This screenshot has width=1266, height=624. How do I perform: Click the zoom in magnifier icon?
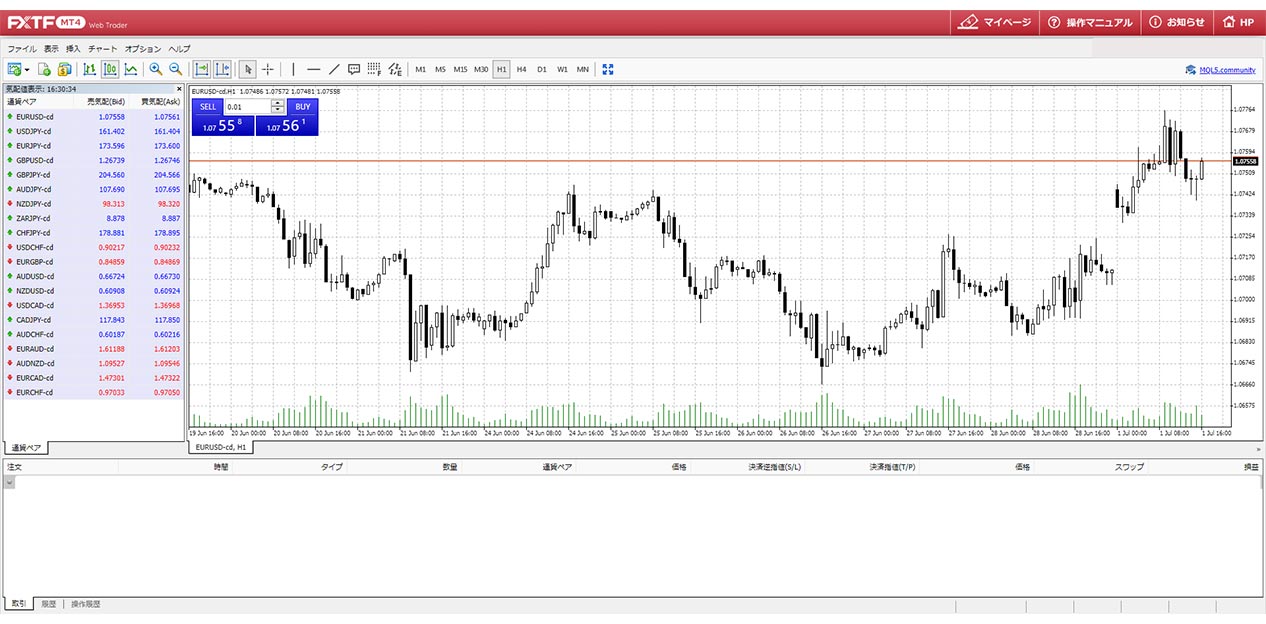pyautogui.click(x=155, y=69)
